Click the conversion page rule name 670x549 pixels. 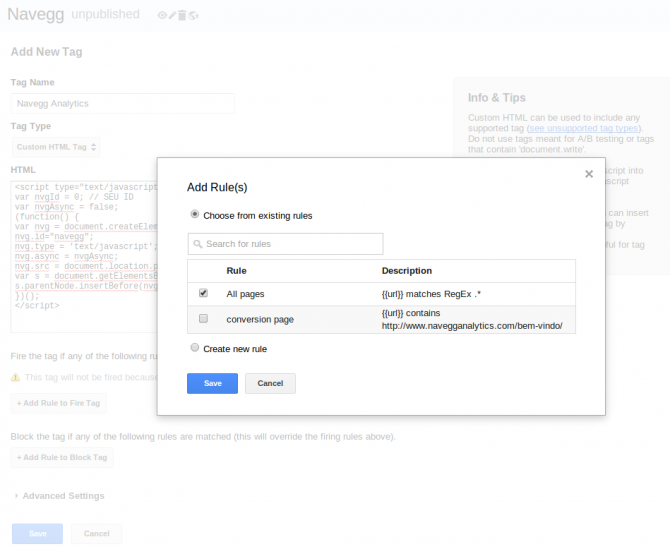(260, 320)
